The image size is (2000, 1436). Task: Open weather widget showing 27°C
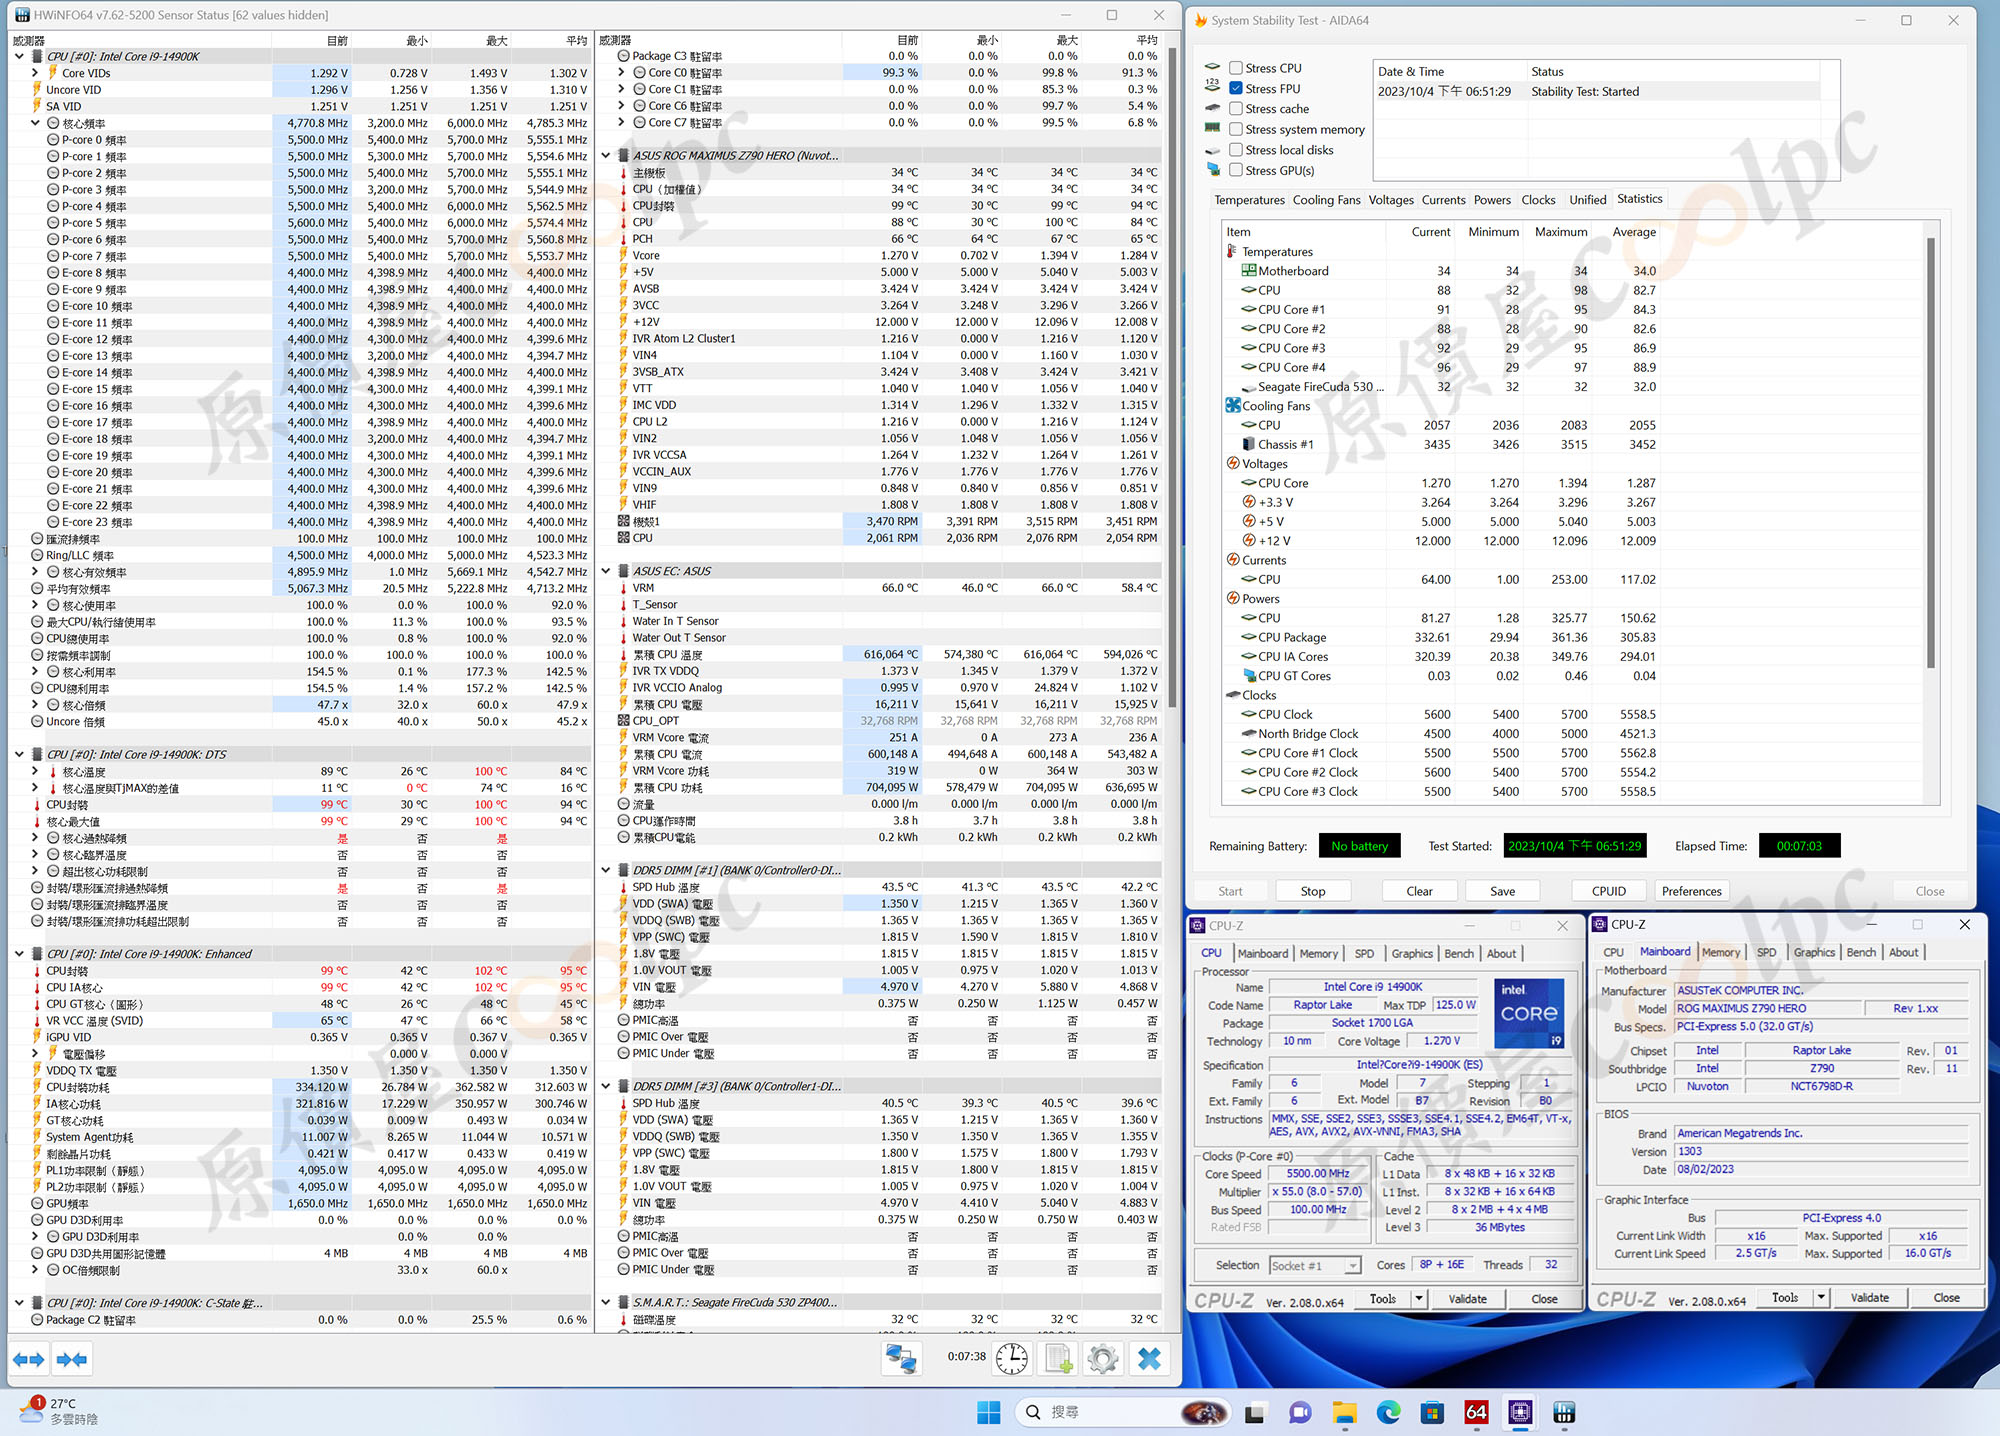tap(62, 1411)
